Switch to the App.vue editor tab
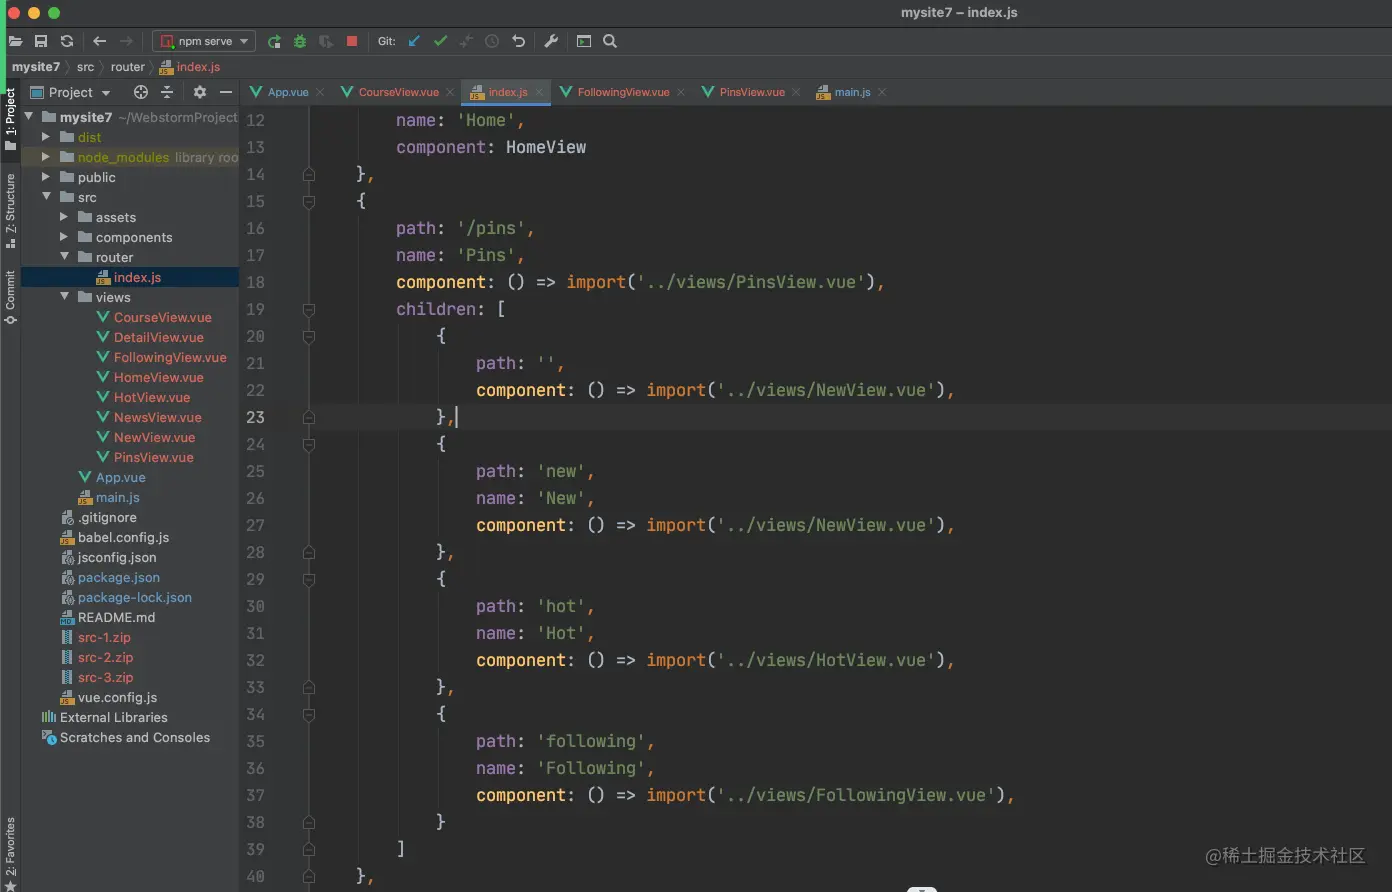The image size is (1392, 892). pyautogui.click(x=287, y=92)
